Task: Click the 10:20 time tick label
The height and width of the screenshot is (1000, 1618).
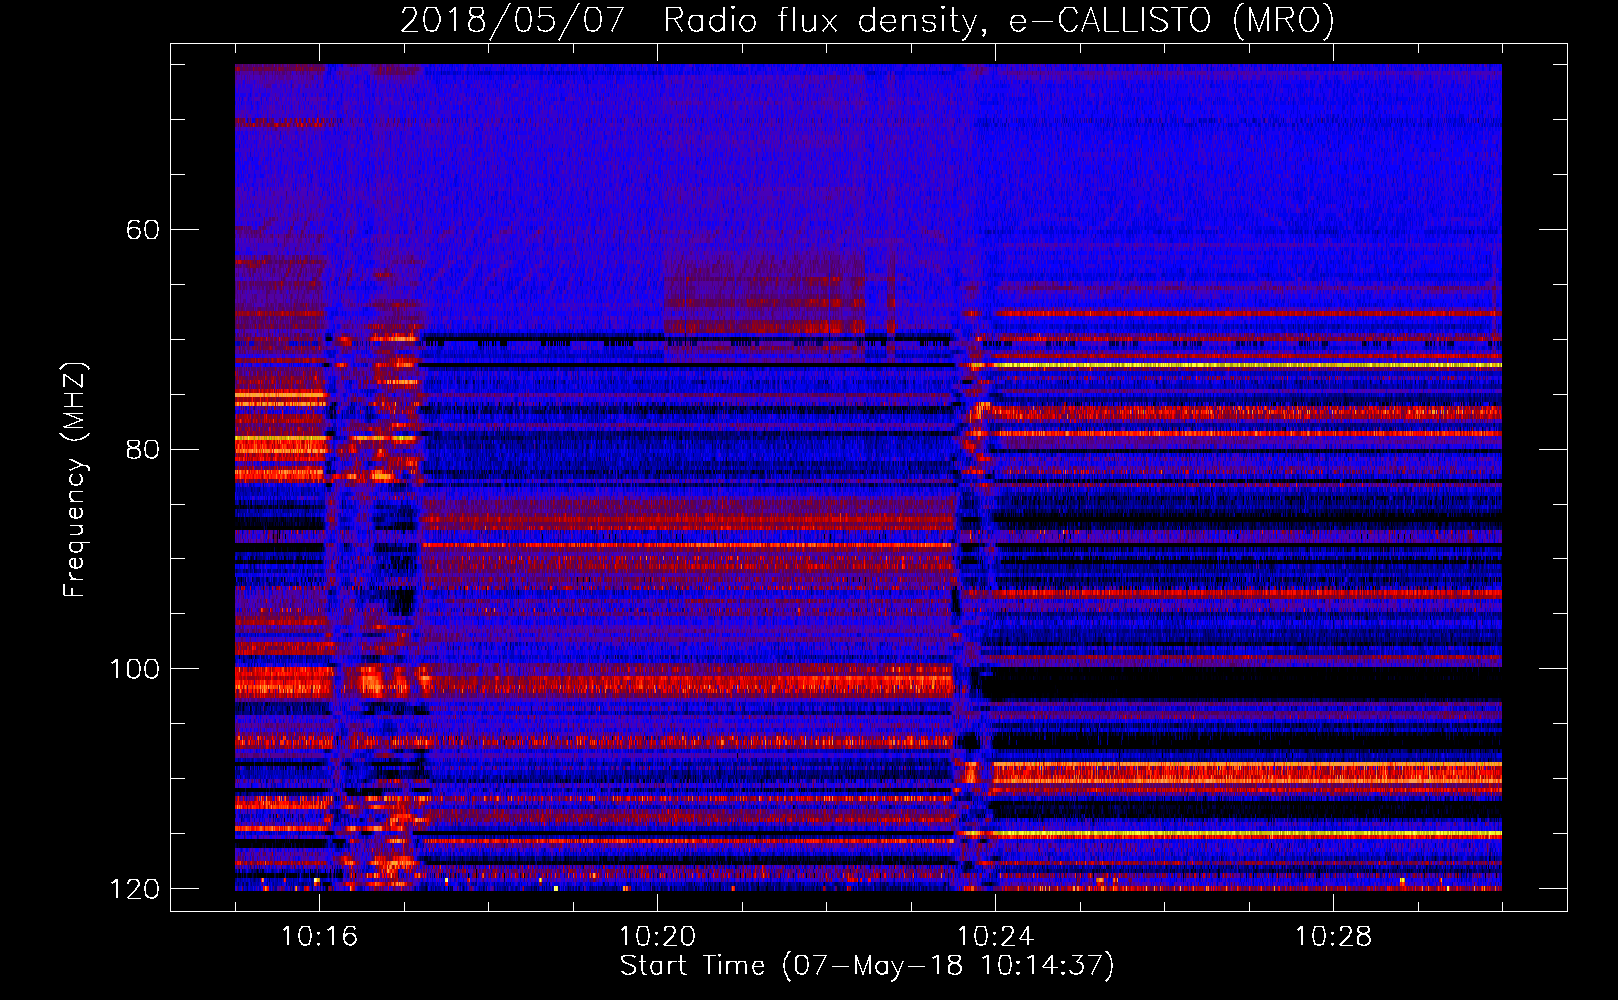Action: [657, 937]
